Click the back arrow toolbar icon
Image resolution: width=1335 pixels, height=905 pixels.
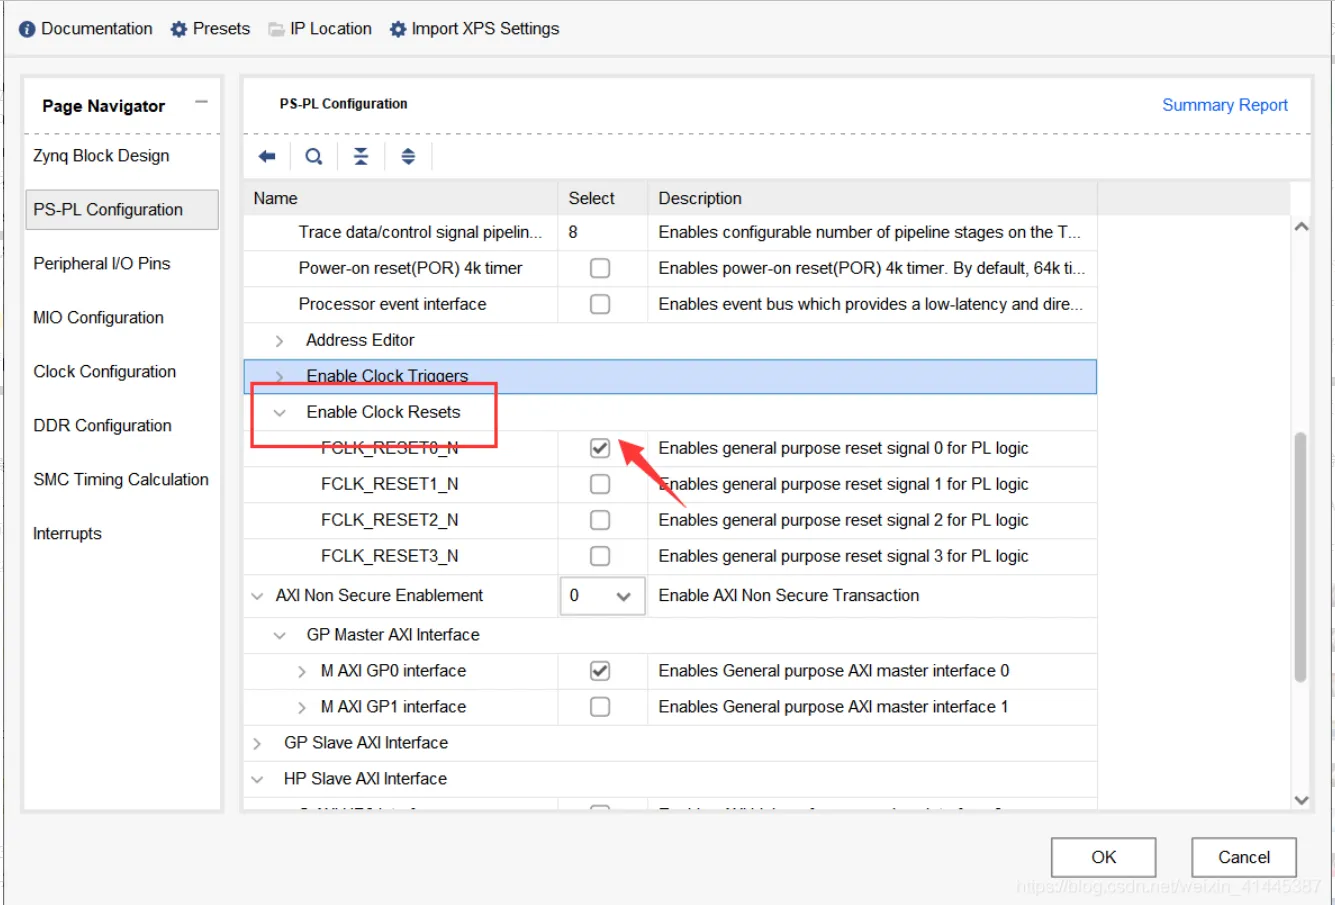coord(267,156)
